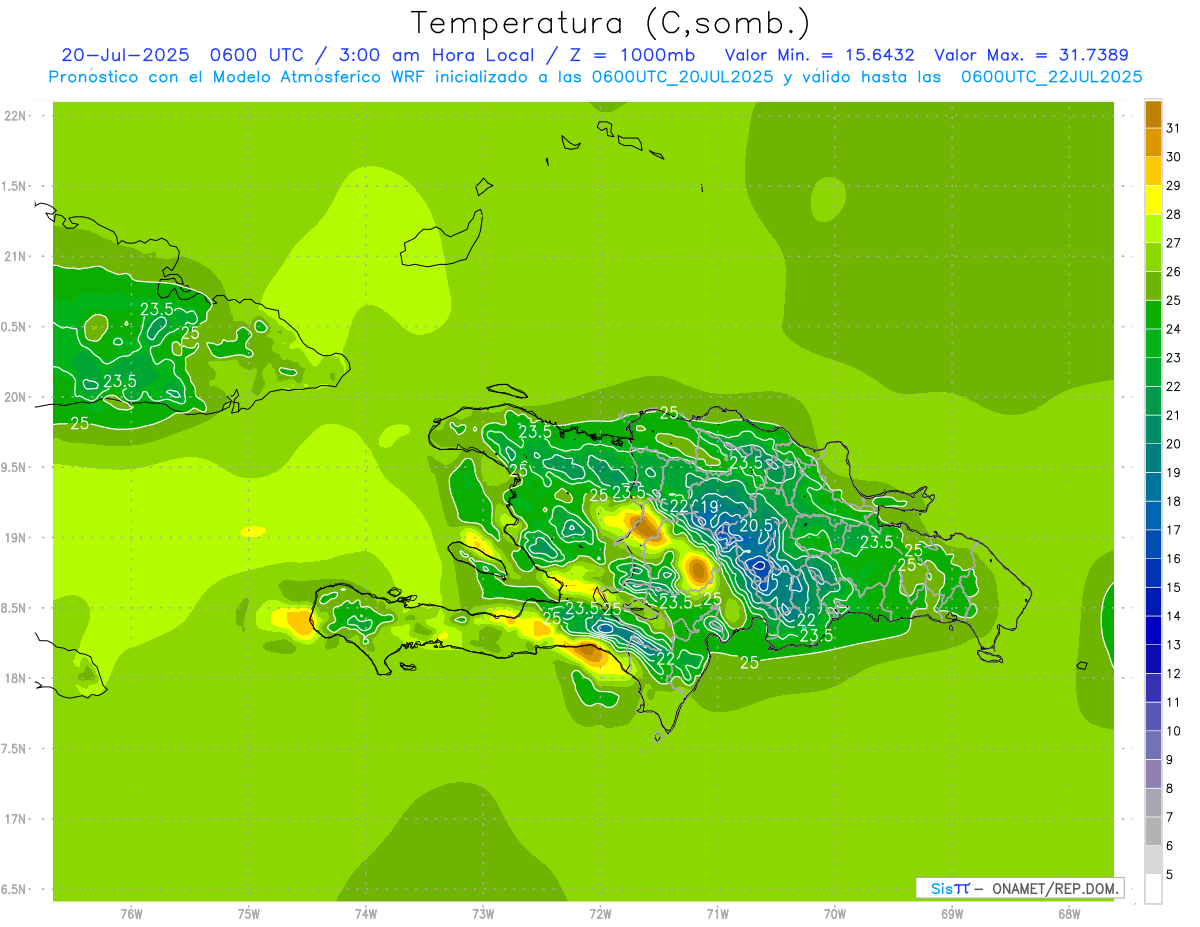Click the 'Temperatura (C,somb.)' map title
The width and height of the screenshot is (1200, 927).
coord(610,22)
